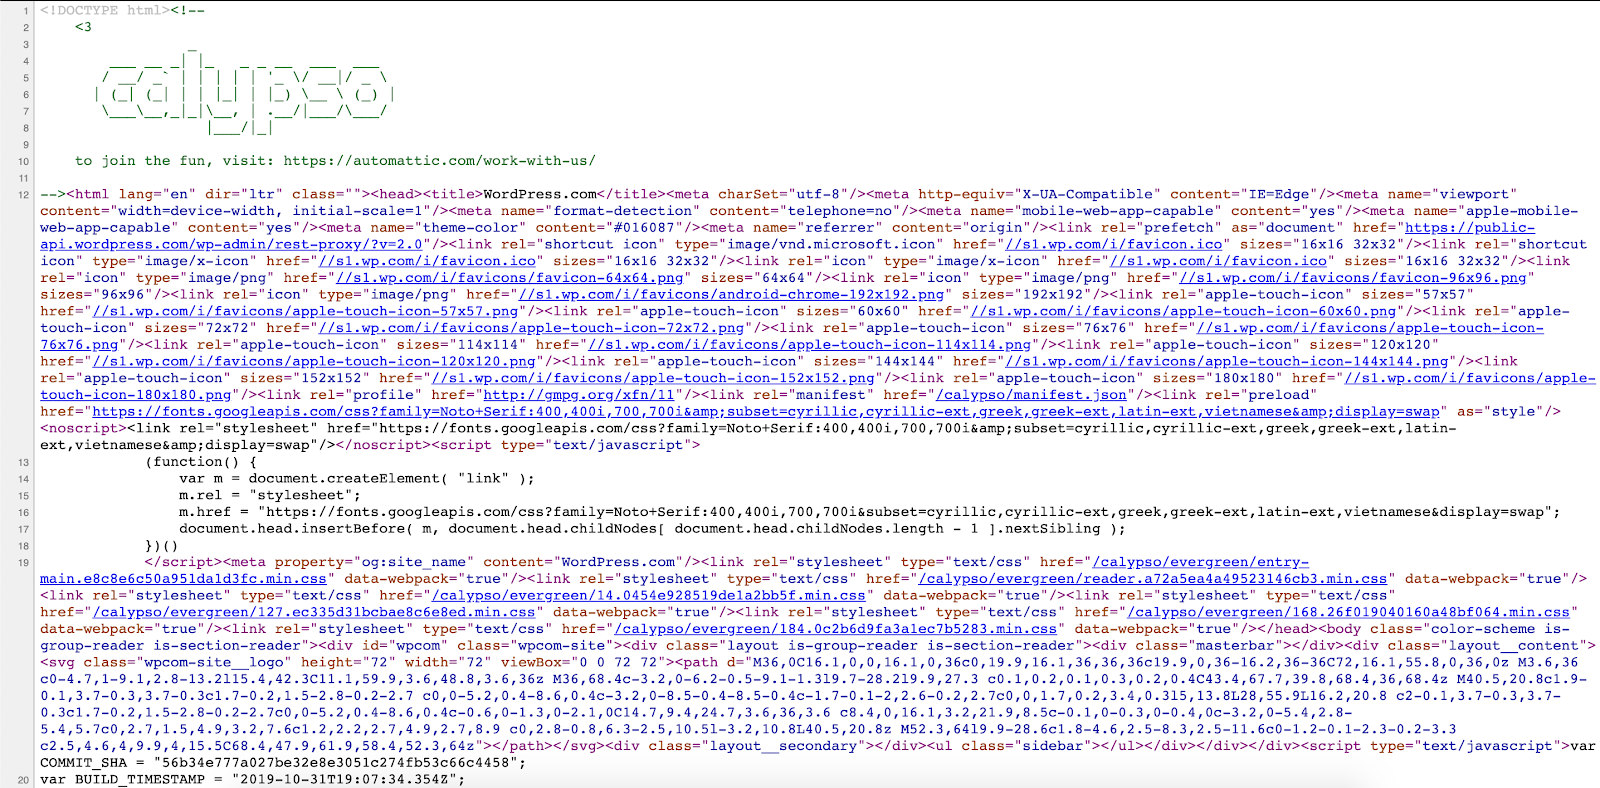Follow the apple-touch-icon-72x72.png link
The height and width of the screenshot is (788, 1600).
point(531,328)
